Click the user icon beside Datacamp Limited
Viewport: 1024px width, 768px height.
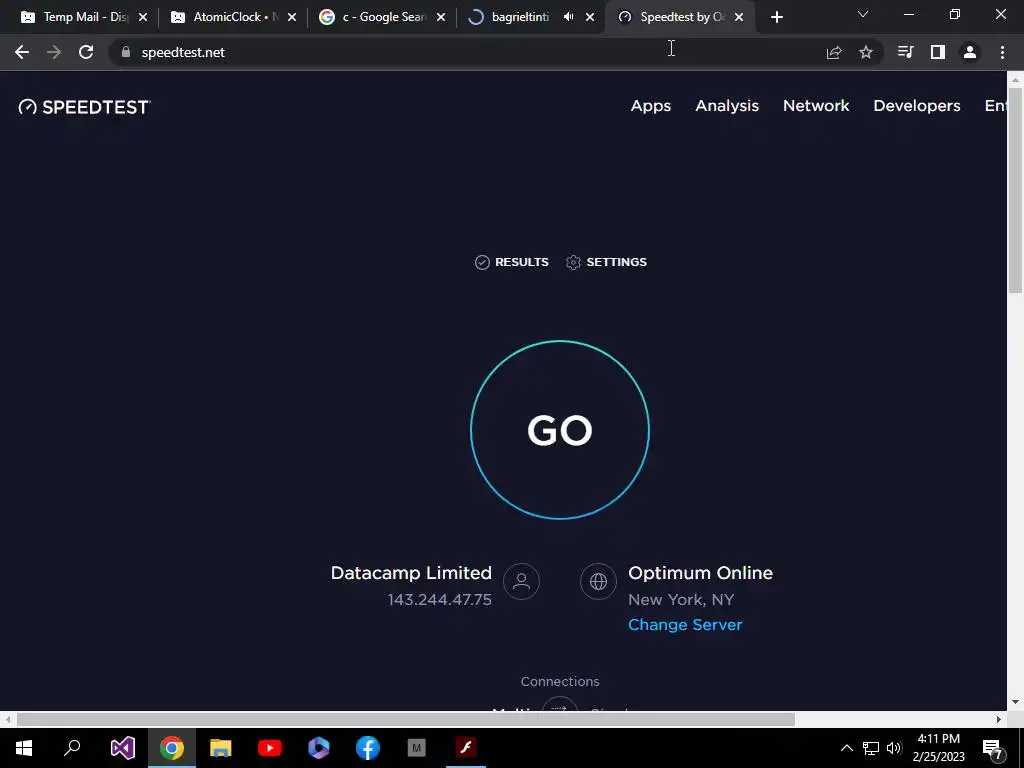pyautogui.click(x=521, y=581)
